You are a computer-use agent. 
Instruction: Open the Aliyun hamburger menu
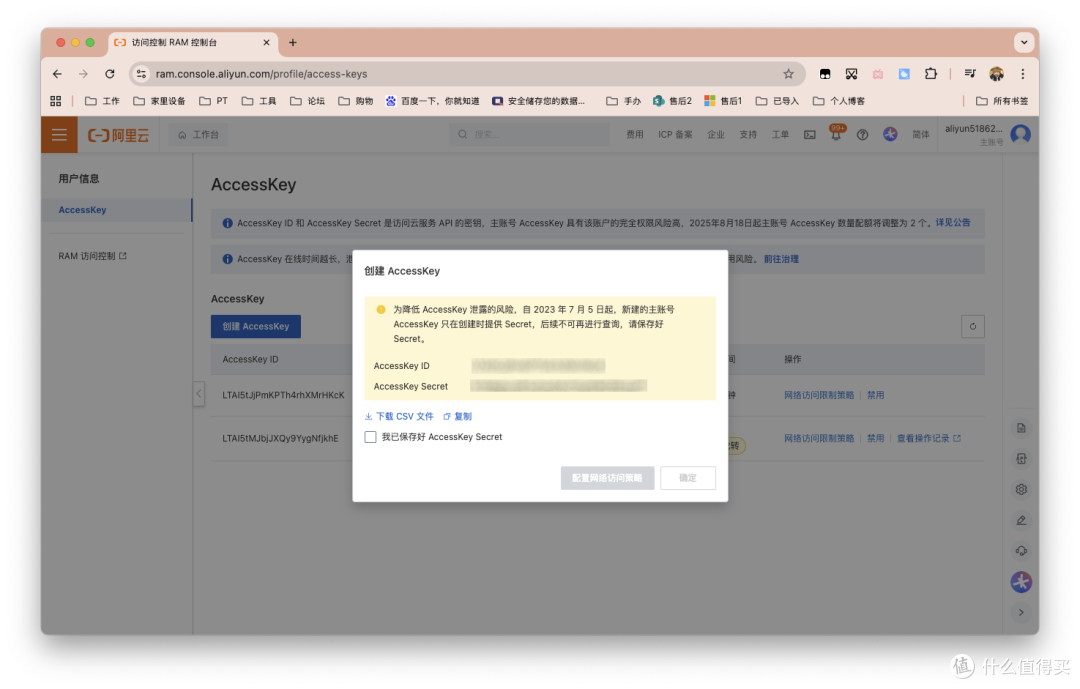click(59, 134)
